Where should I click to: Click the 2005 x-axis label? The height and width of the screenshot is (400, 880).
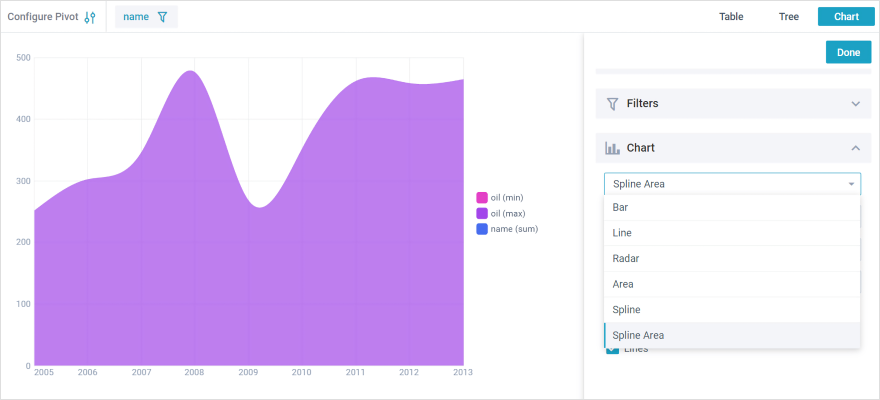pos(43,373)
